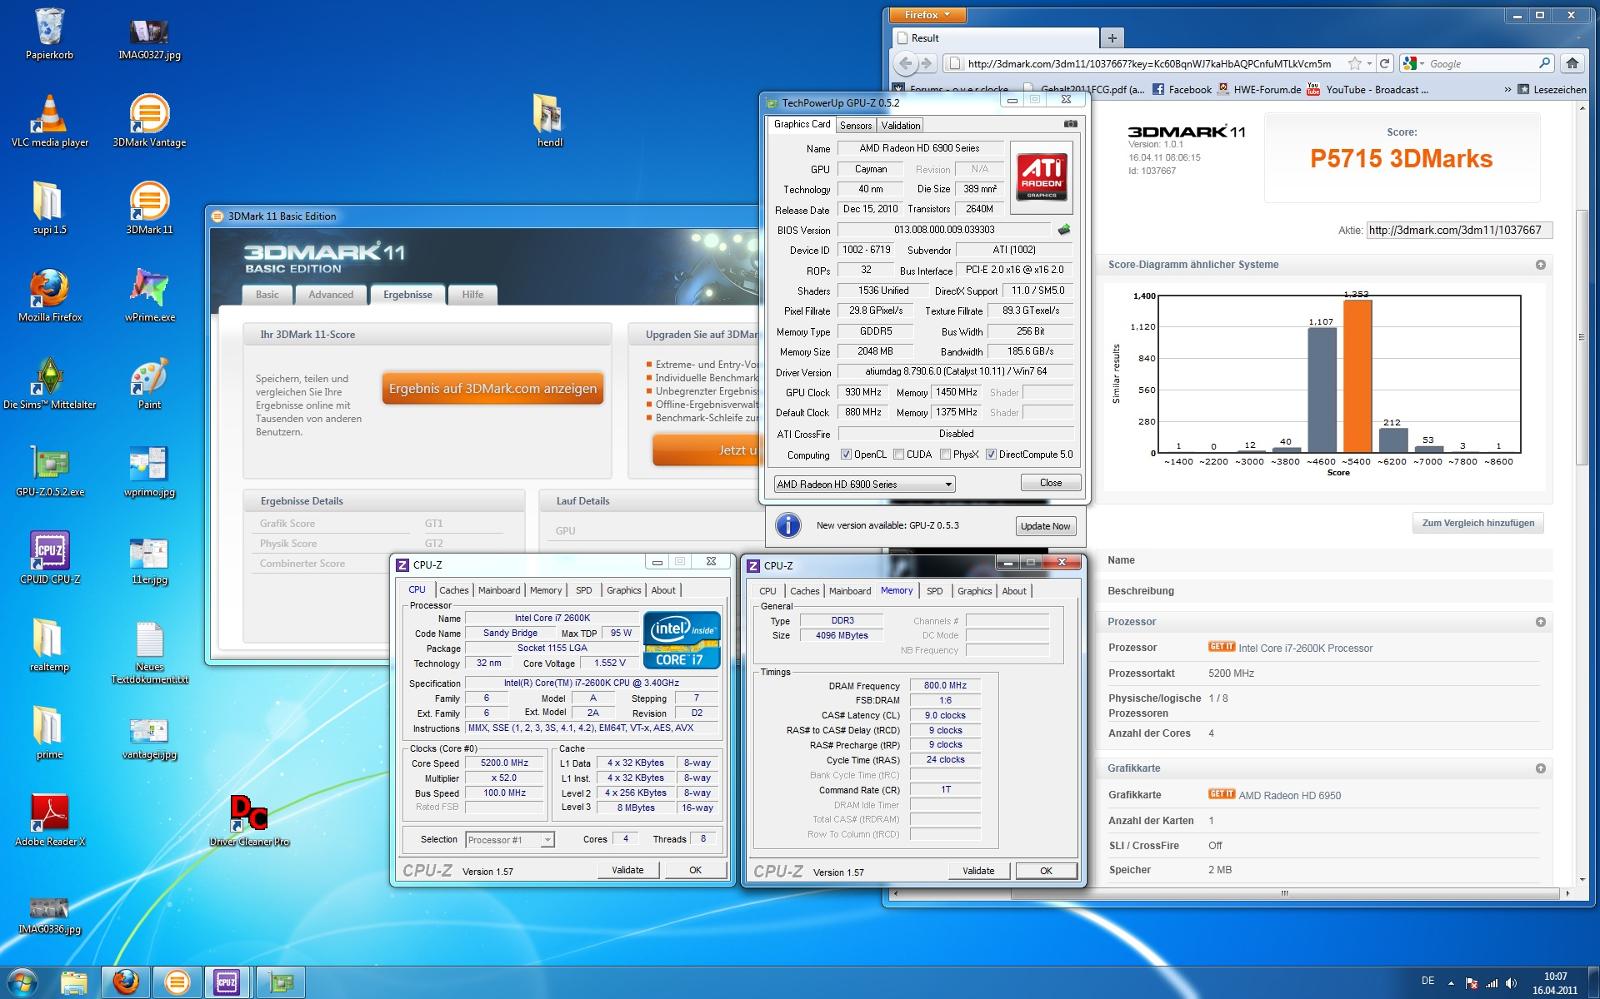Screen dimensions: 1600x999
Task: Click OK in CPU-Z processor window
Action: pos(695,870)
